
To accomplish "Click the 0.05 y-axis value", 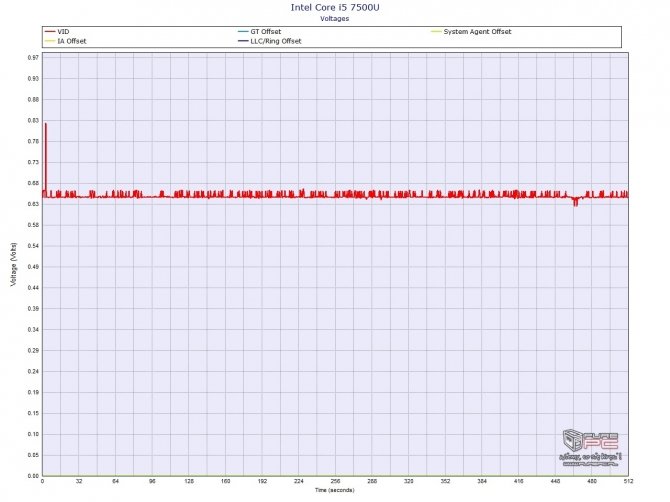I will 33,455.
